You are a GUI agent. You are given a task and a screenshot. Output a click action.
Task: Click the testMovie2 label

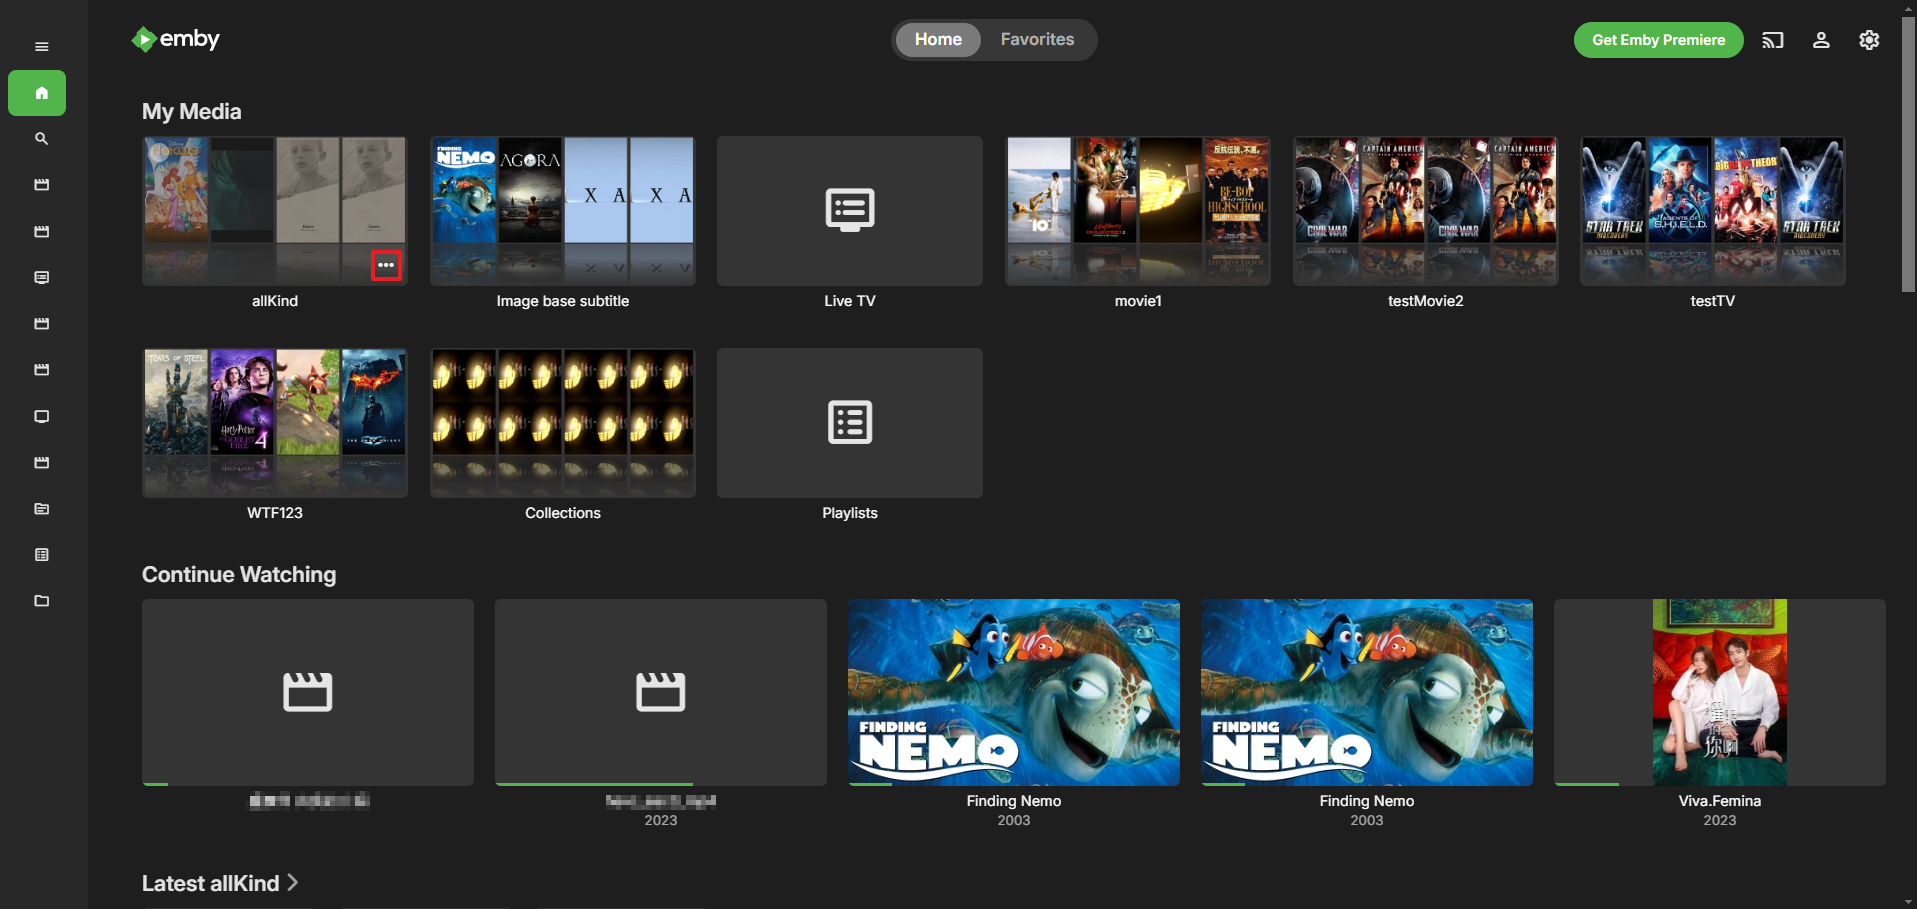1426,301
